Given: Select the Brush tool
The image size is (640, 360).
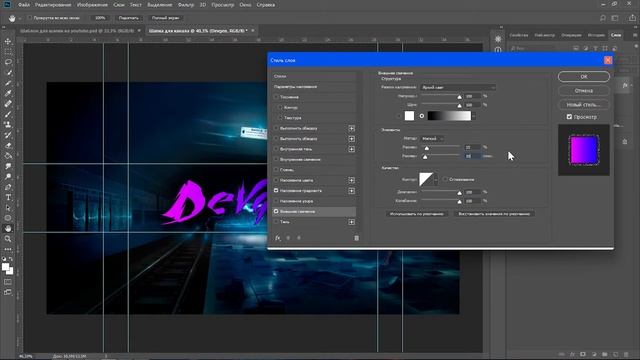Looking at the screenshot, I should click(x=8, y=114).
